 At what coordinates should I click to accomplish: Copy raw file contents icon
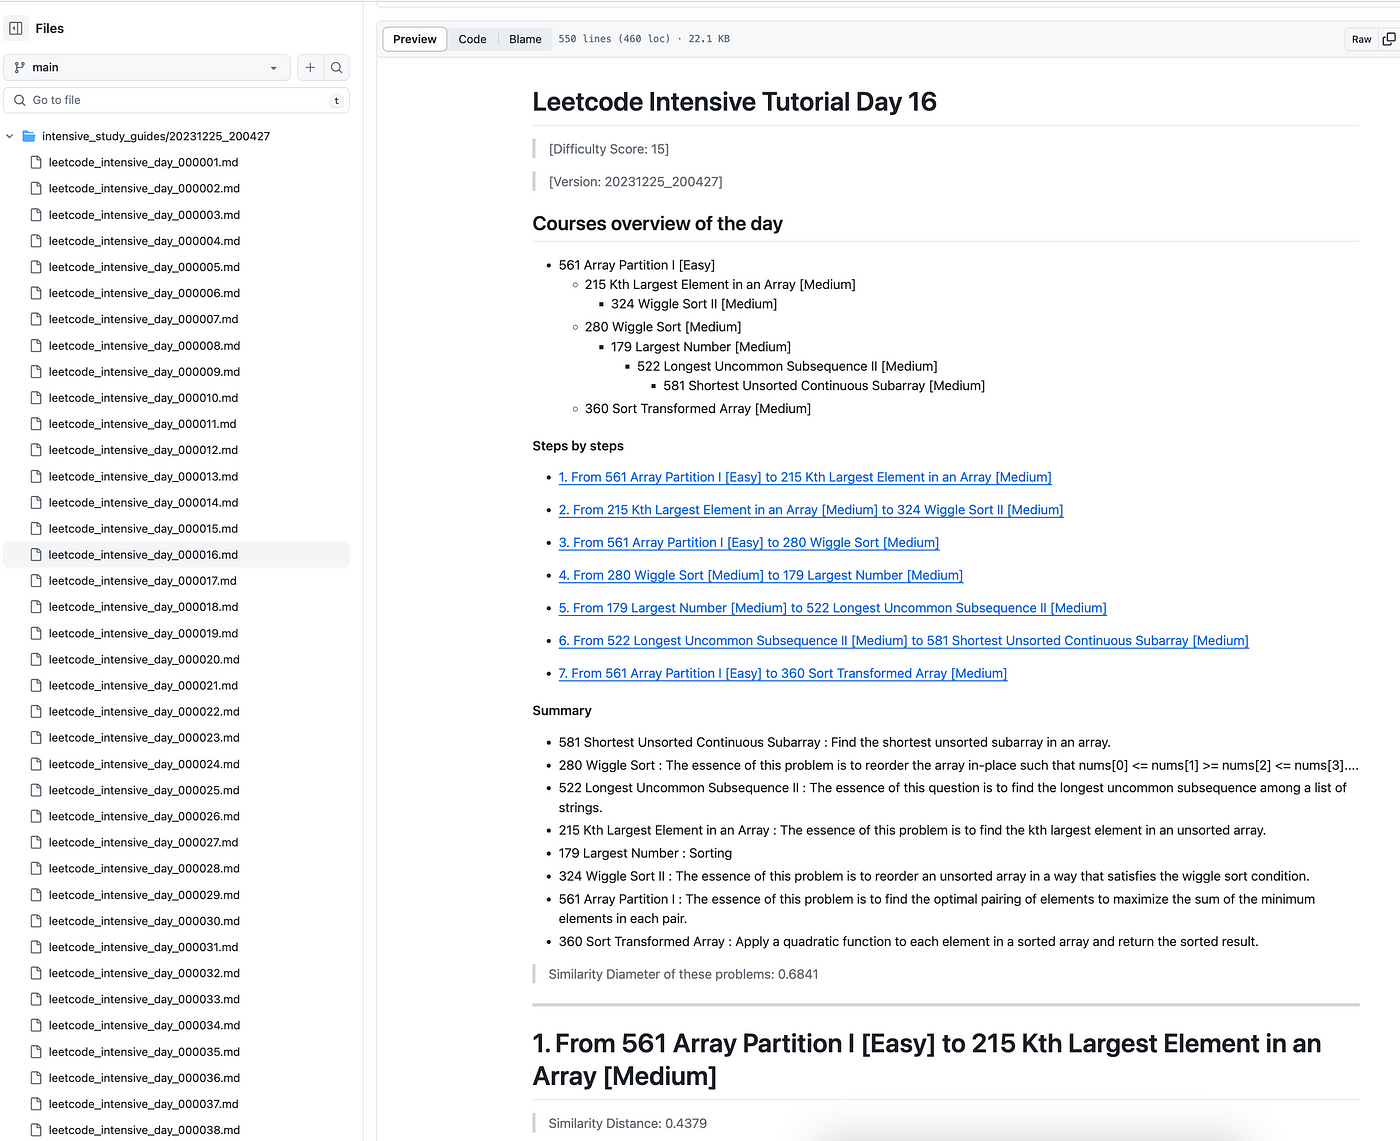1388,39
